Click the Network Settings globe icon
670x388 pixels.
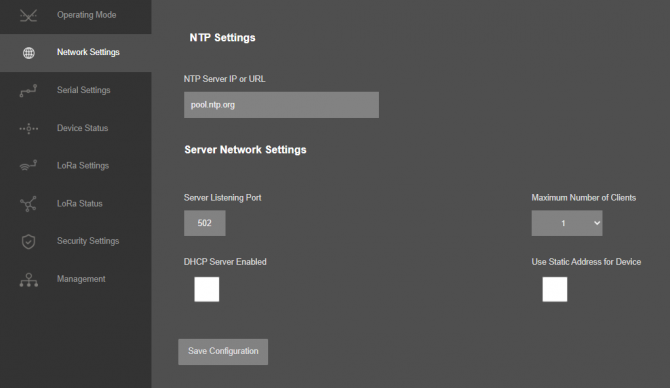click(x=29, y=53)
